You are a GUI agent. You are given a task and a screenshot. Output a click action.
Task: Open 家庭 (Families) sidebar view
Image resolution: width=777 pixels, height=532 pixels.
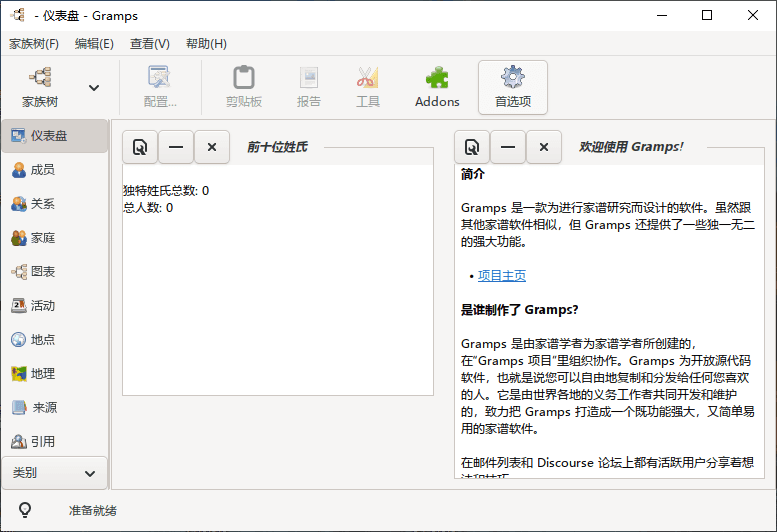click(x=42, y=238)
